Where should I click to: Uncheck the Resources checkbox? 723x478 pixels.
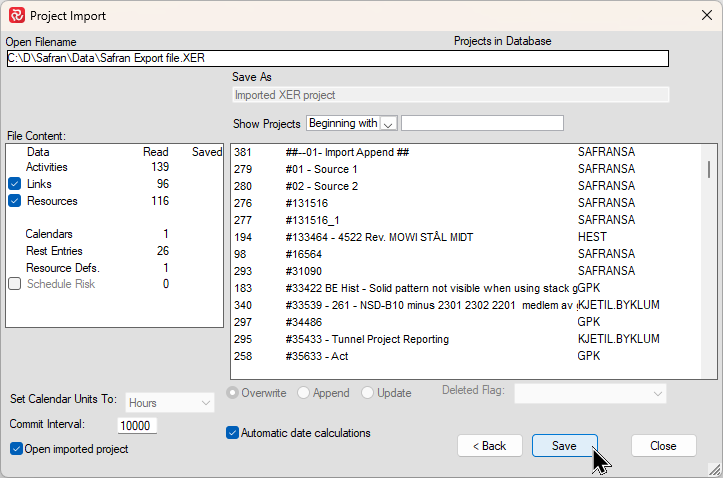[x=15, y=201]
